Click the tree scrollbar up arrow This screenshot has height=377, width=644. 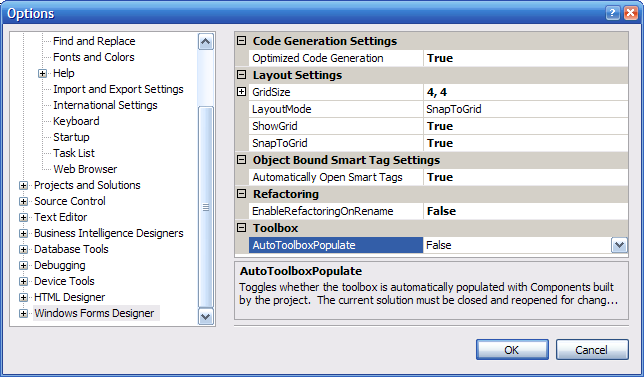click(x=205, y=41)
